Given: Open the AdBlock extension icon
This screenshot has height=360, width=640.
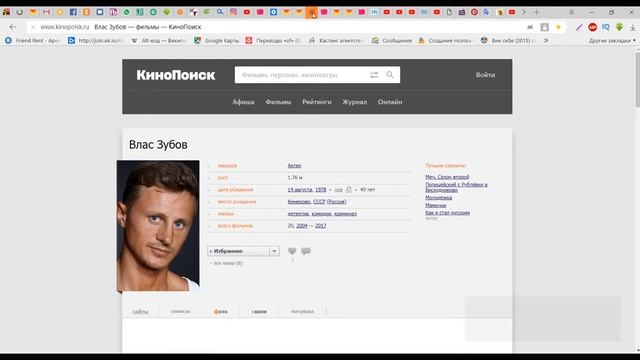Looking at the screenshot, I should (x=592, y=27).
